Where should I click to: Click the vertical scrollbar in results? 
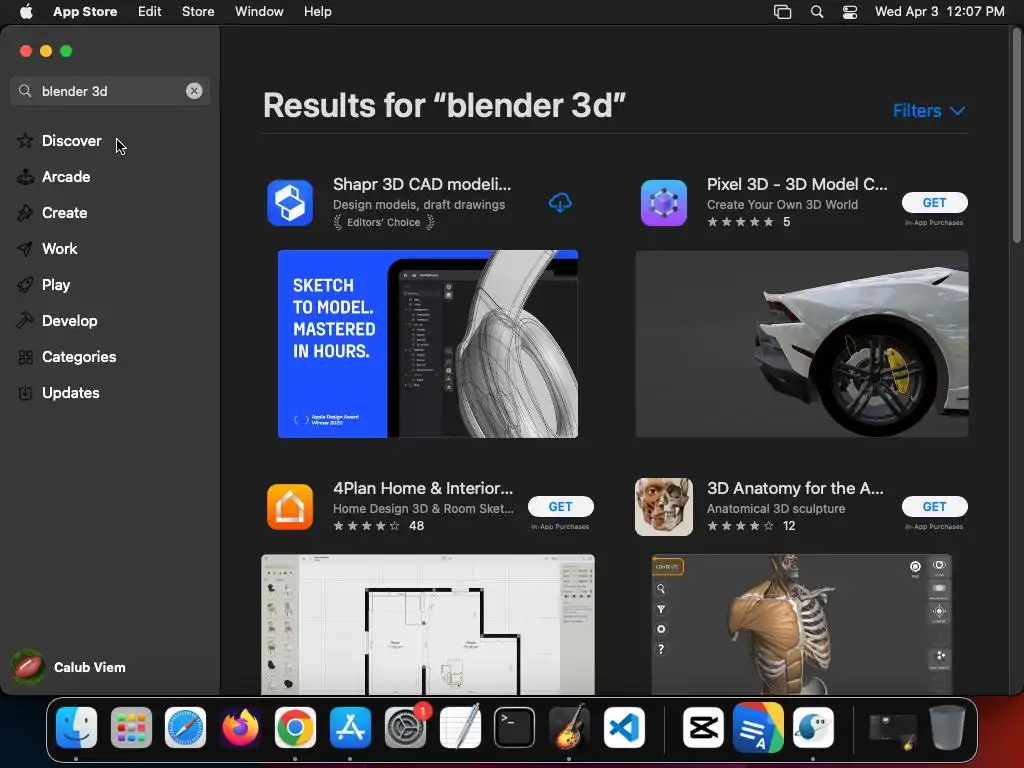point(1016,138)
